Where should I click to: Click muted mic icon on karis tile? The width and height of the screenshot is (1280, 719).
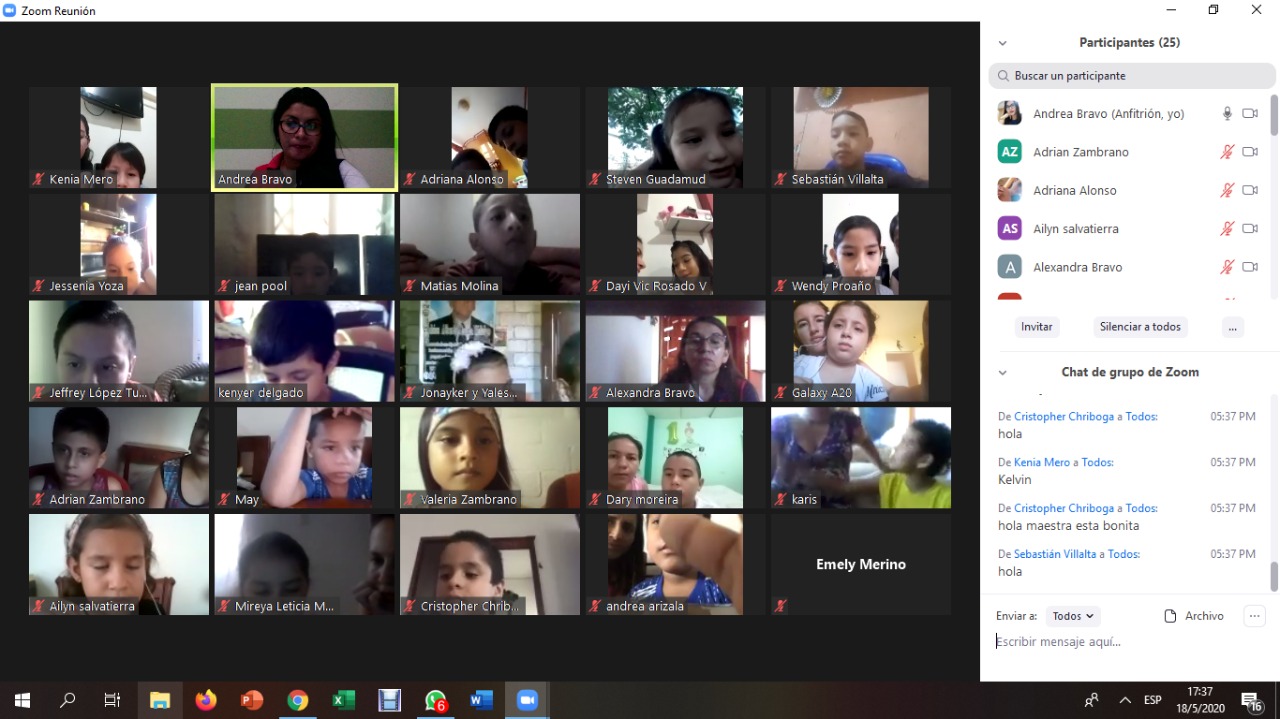pyautogui.click(x=781, y=500)
